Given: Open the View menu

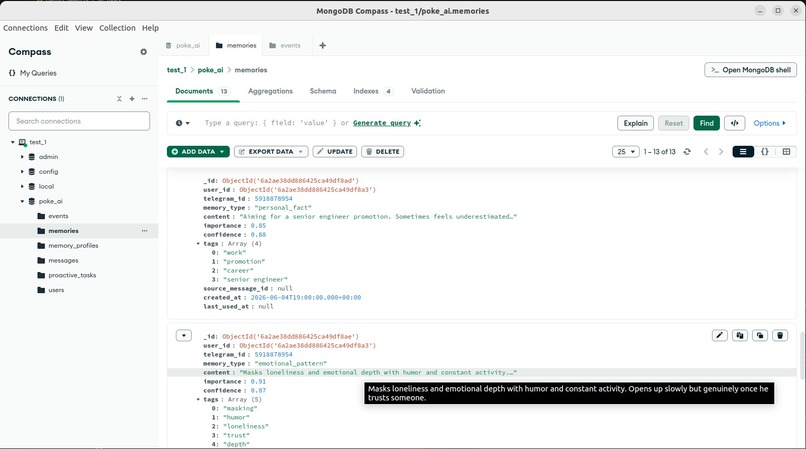Looking at the screenshot, I should coord(84,28).
